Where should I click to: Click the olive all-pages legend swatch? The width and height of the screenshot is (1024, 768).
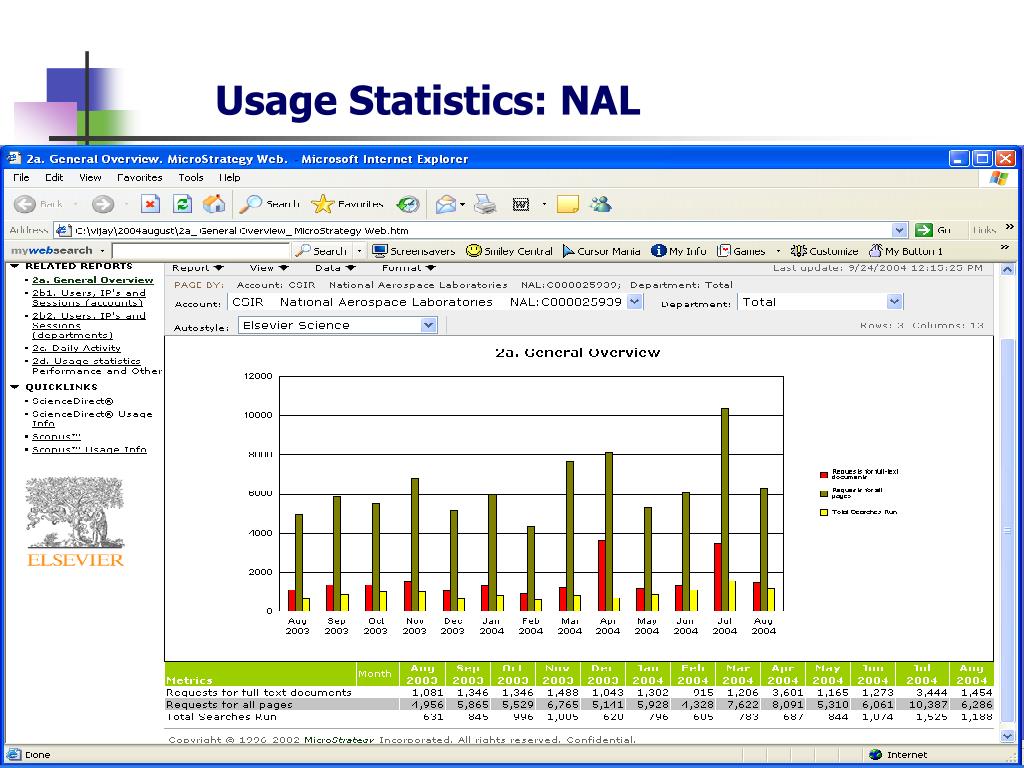click(x=824, y=494)
